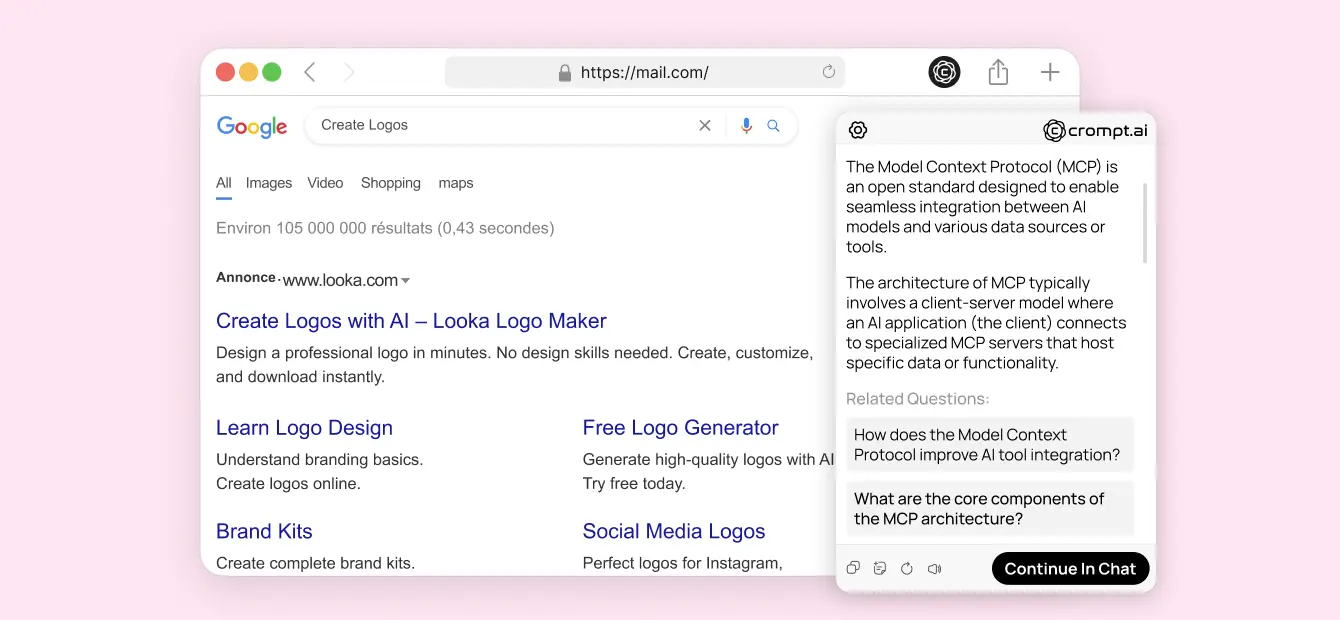Open a new tab with plus icon
The width and height of the screenshot is (1340, 620).
coord(1050,72)
